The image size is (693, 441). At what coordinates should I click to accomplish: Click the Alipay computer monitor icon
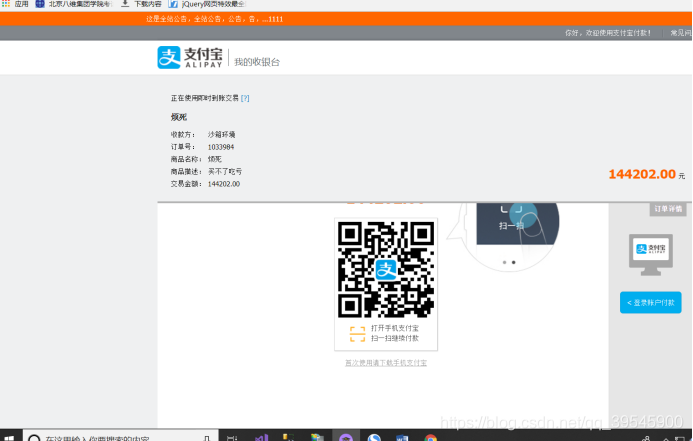tap(651, 255)
